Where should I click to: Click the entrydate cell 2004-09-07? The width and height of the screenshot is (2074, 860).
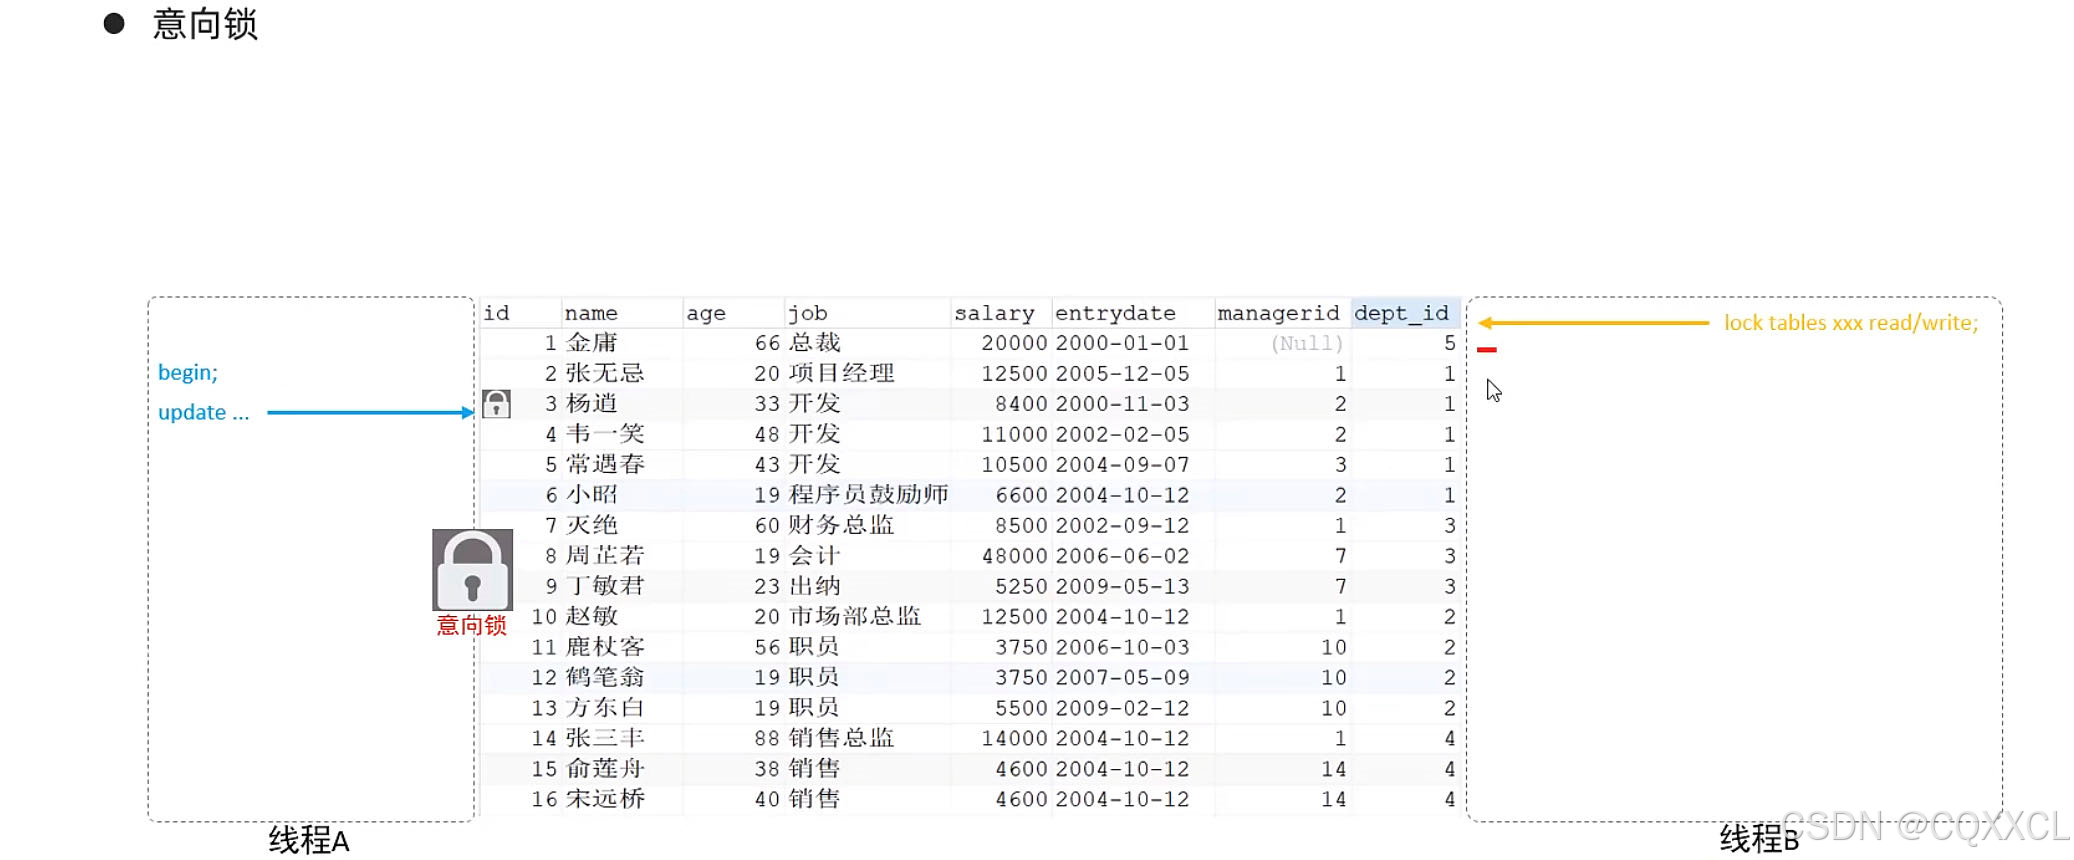tap(1122, 464)
